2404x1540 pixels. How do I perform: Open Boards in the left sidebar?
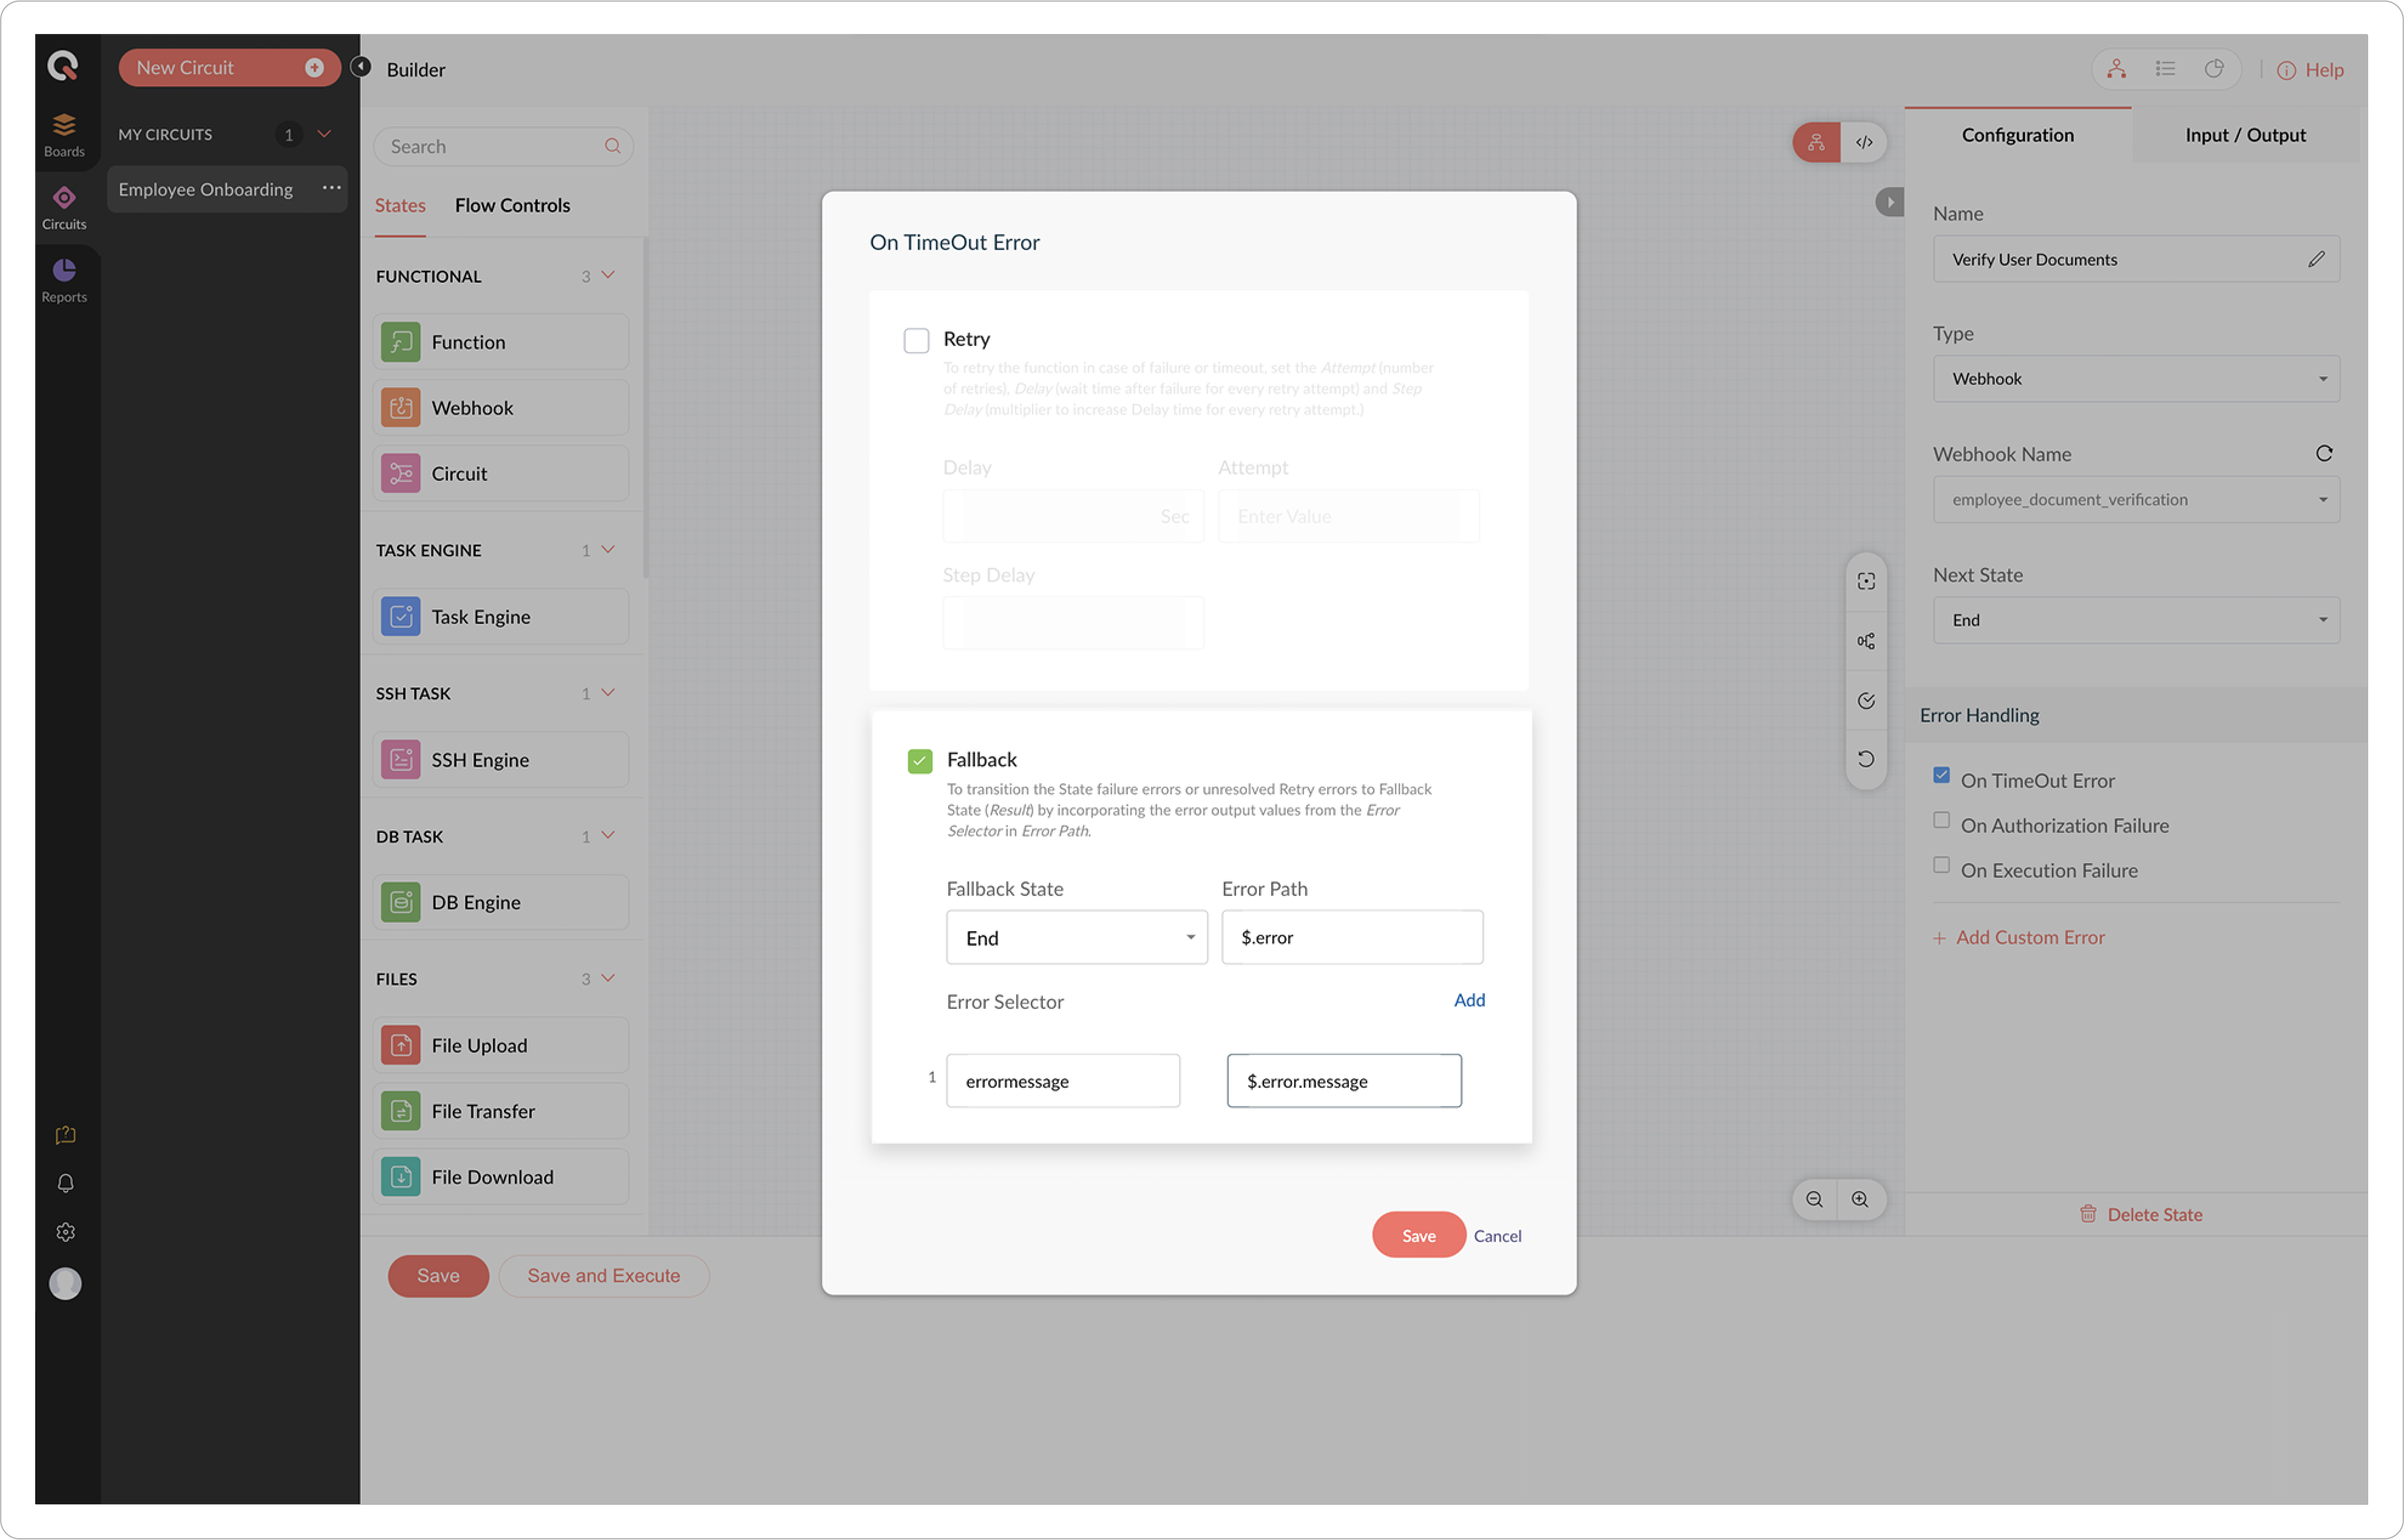[x=64, y=134]
